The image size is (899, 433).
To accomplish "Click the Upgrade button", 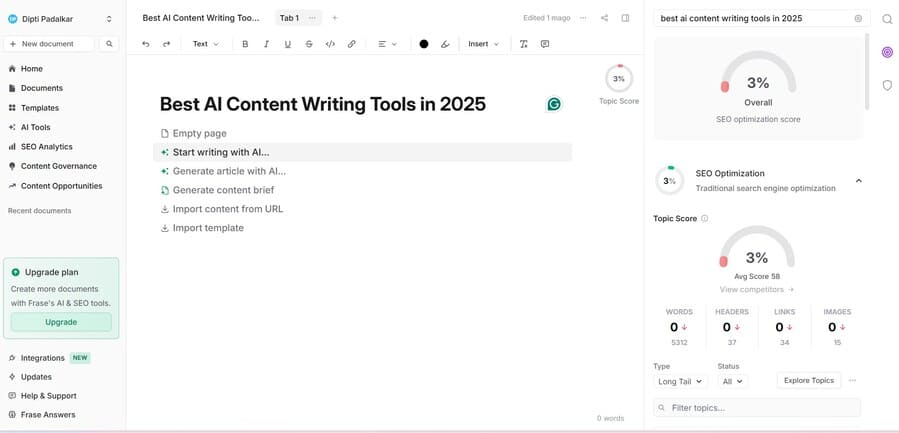I will tap(61, 322).
